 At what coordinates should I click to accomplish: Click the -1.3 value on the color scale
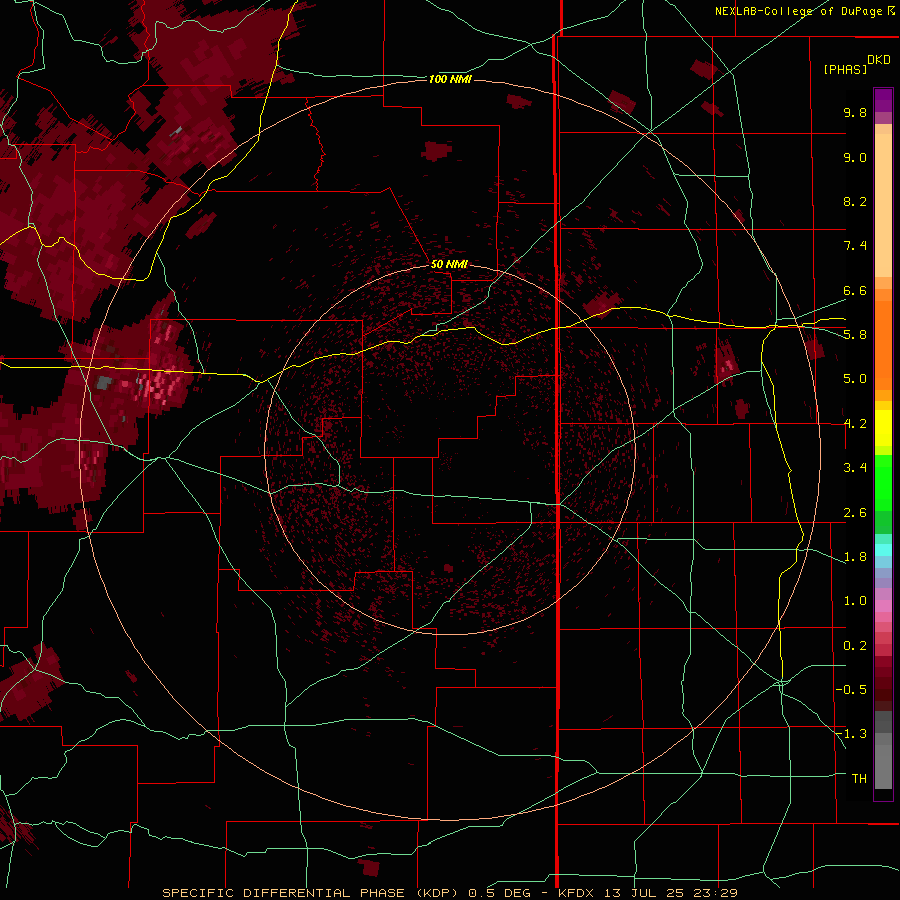[851, 734]
